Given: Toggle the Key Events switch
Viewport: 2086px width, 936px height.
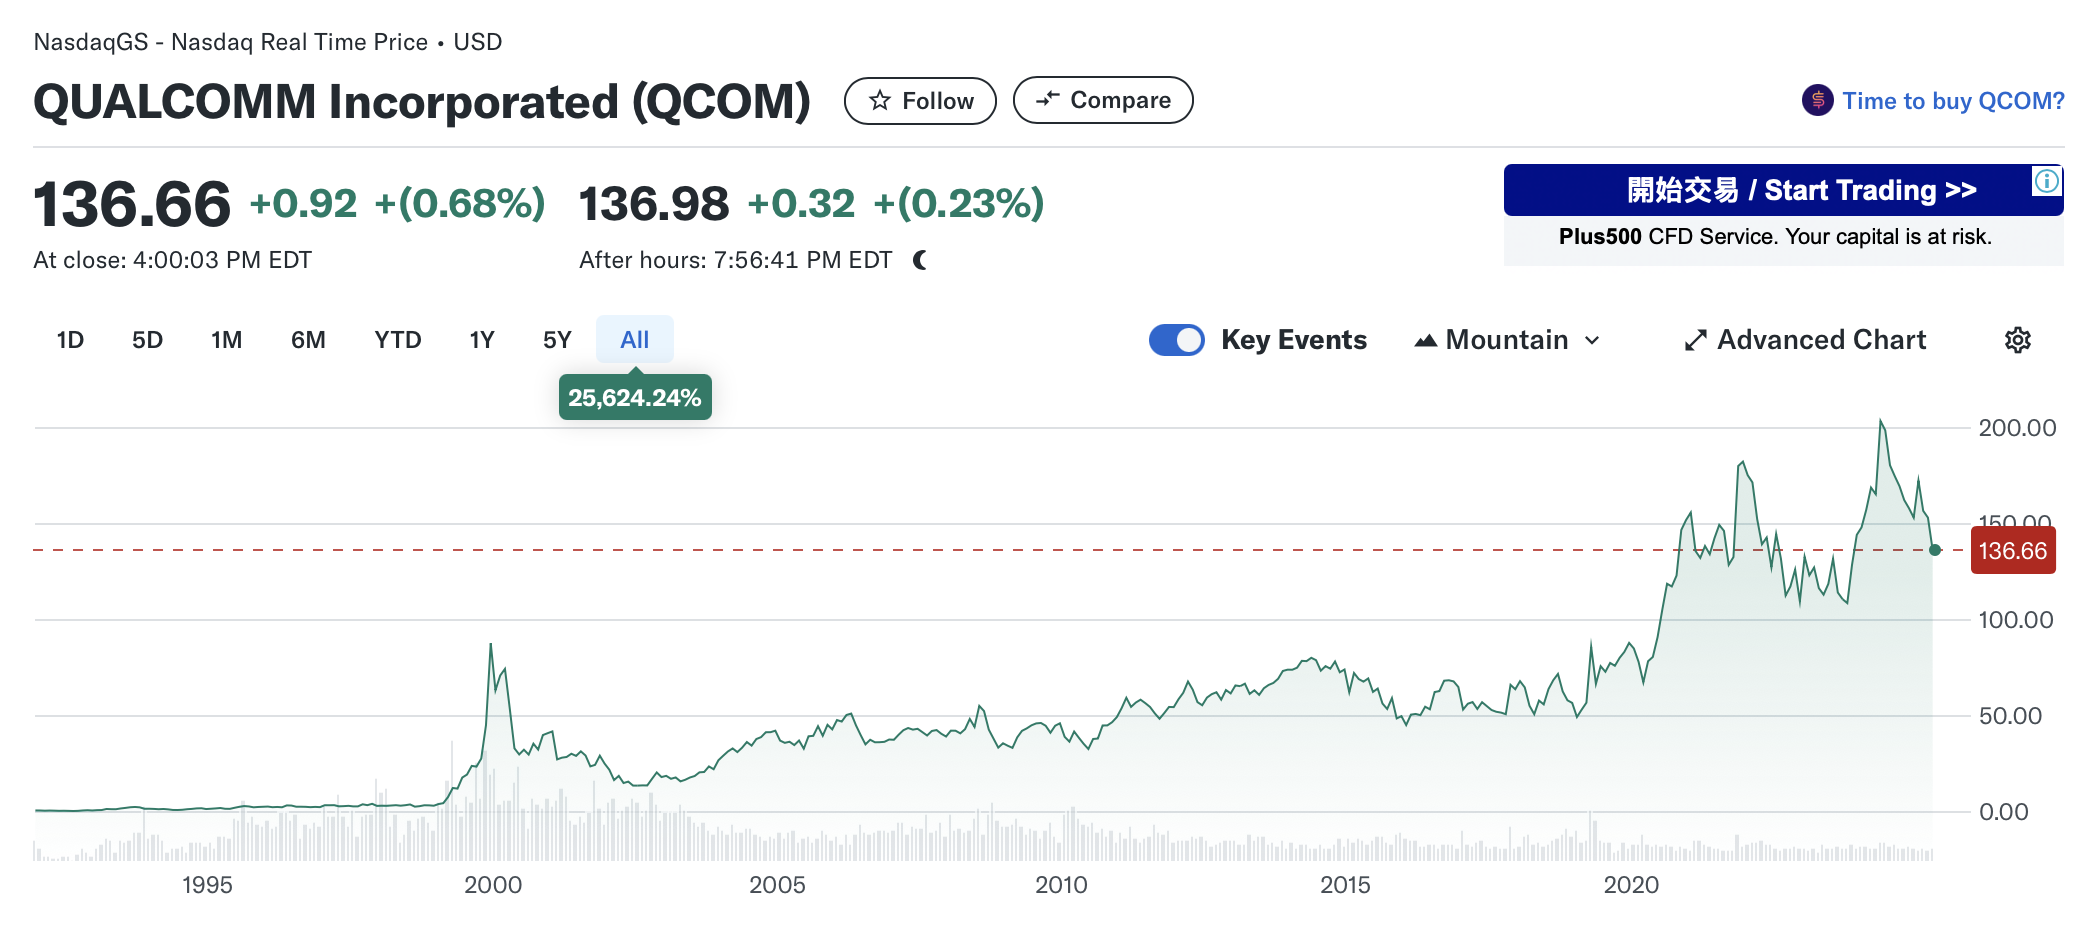Looking at the screenshot, I should click(1176, 340).
